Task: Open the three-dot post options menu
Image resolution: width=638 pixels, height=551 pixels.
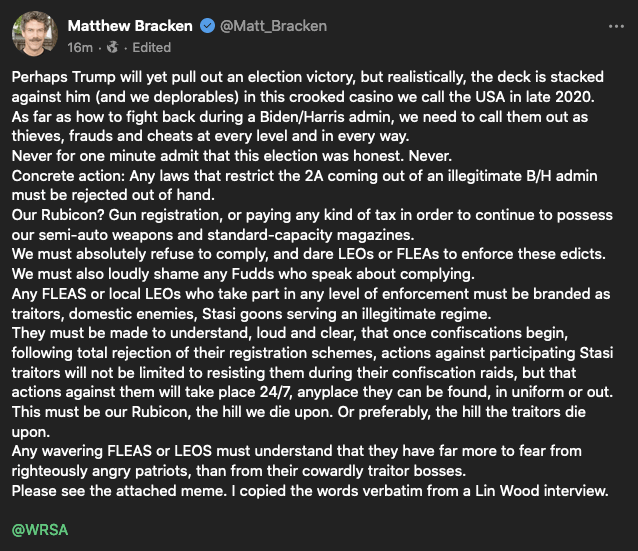Action: [615, 26]
